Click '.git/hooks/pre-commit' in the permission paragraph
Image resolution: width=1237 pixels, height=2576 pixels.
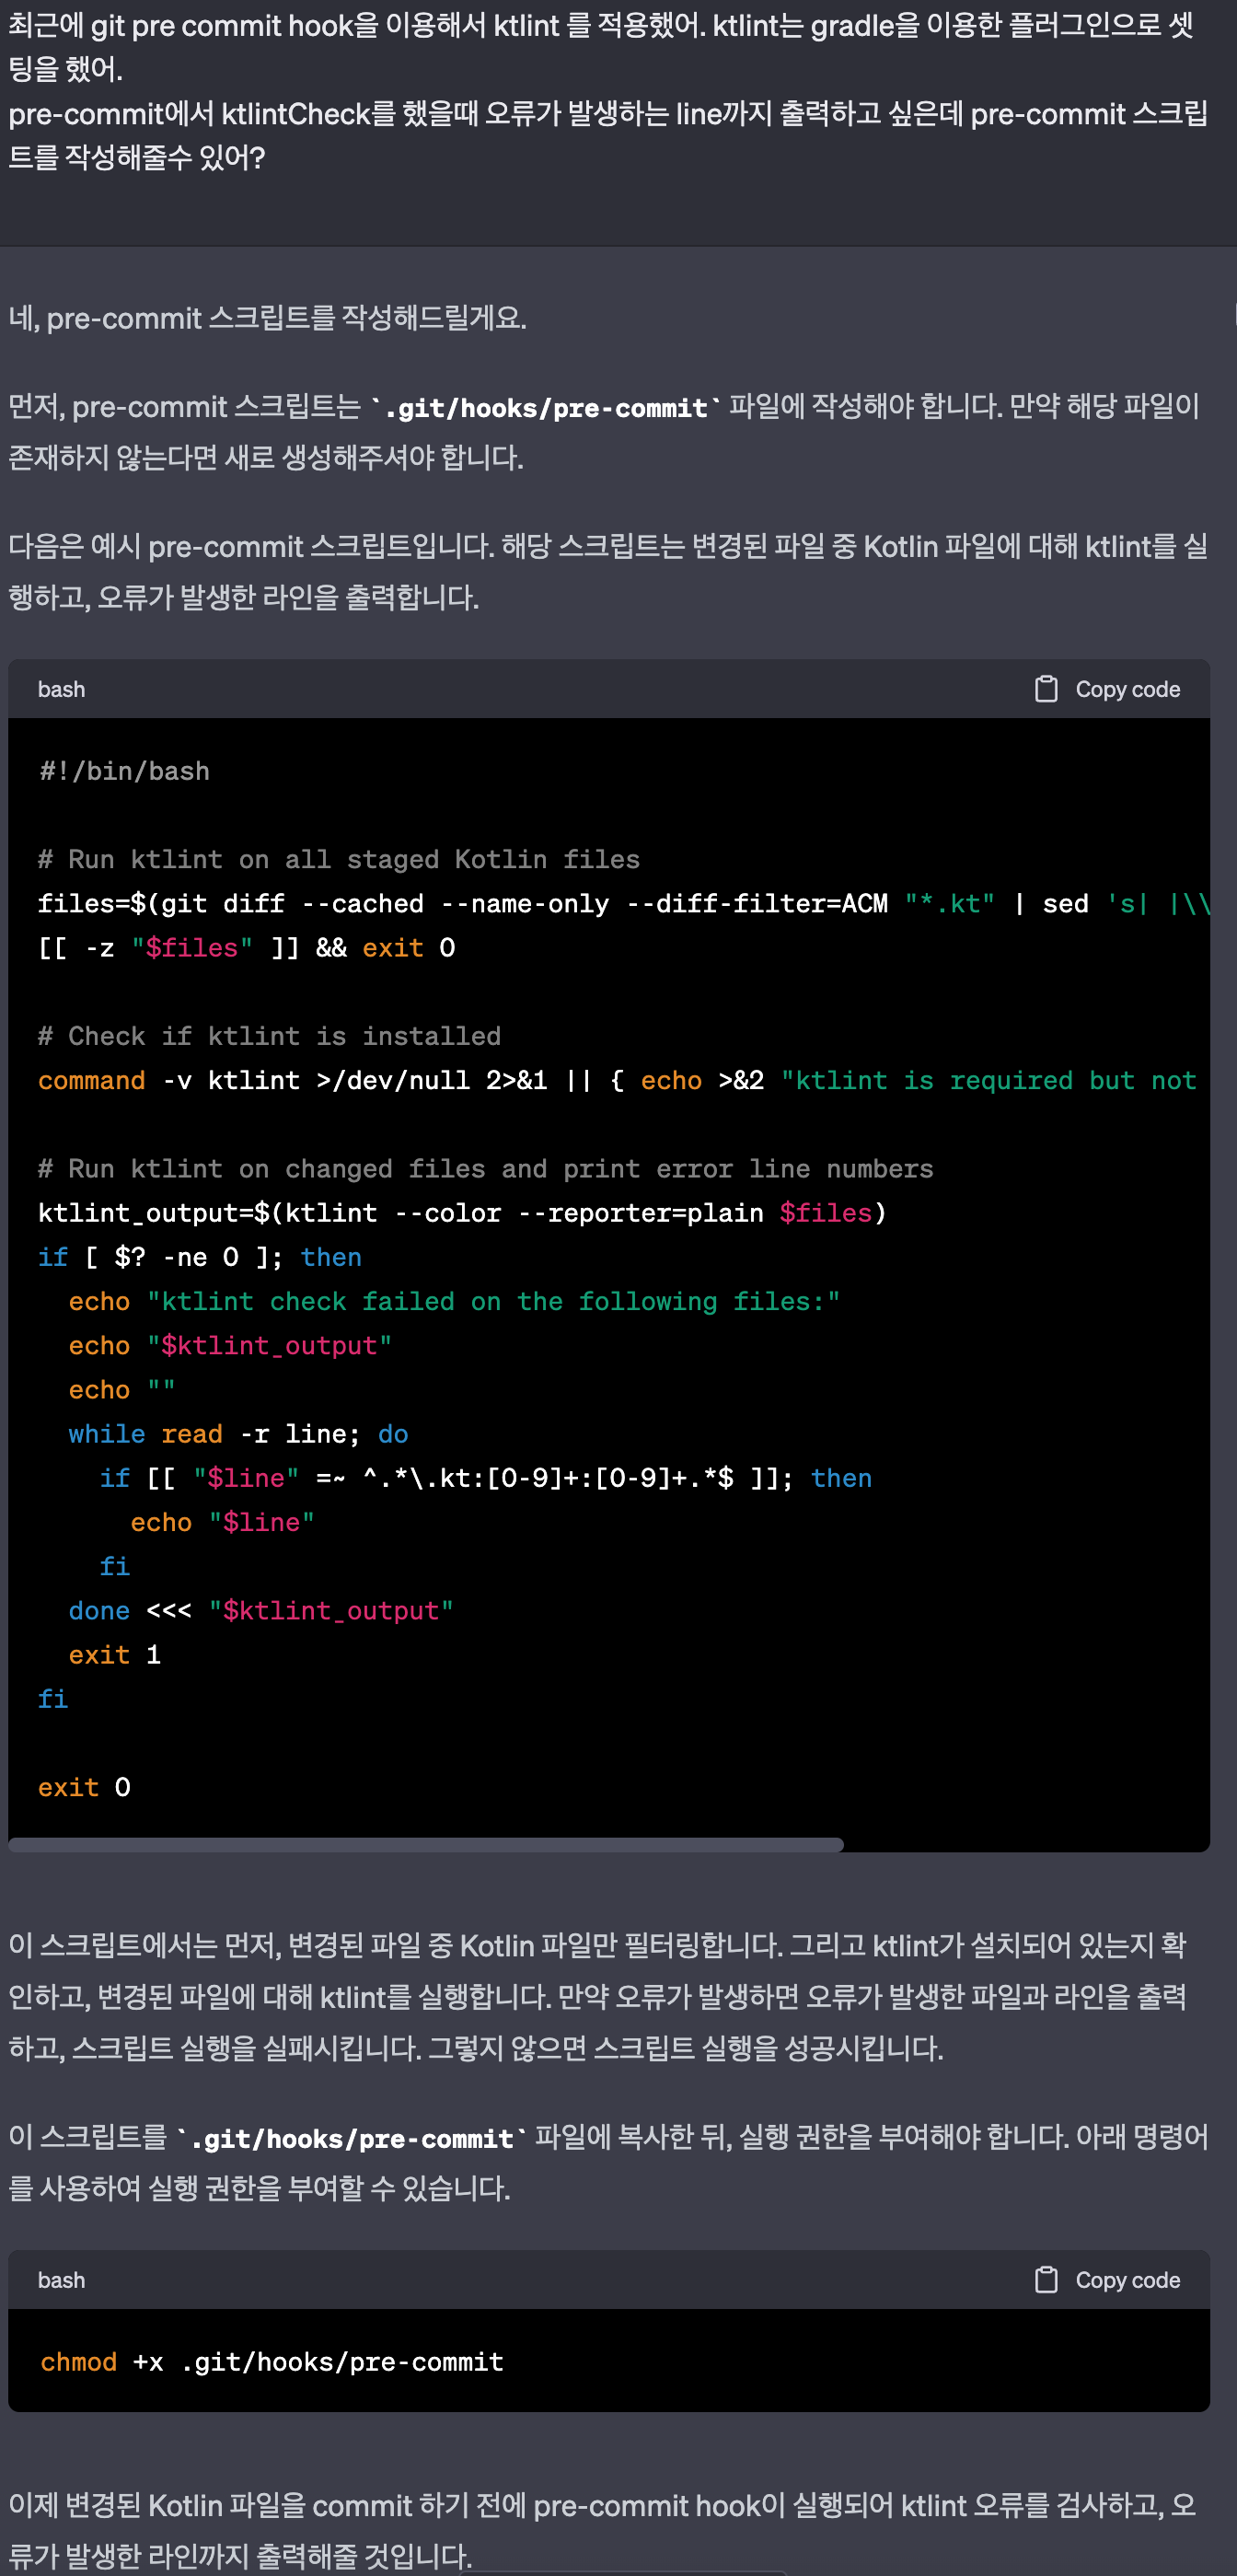[352, 2138]
